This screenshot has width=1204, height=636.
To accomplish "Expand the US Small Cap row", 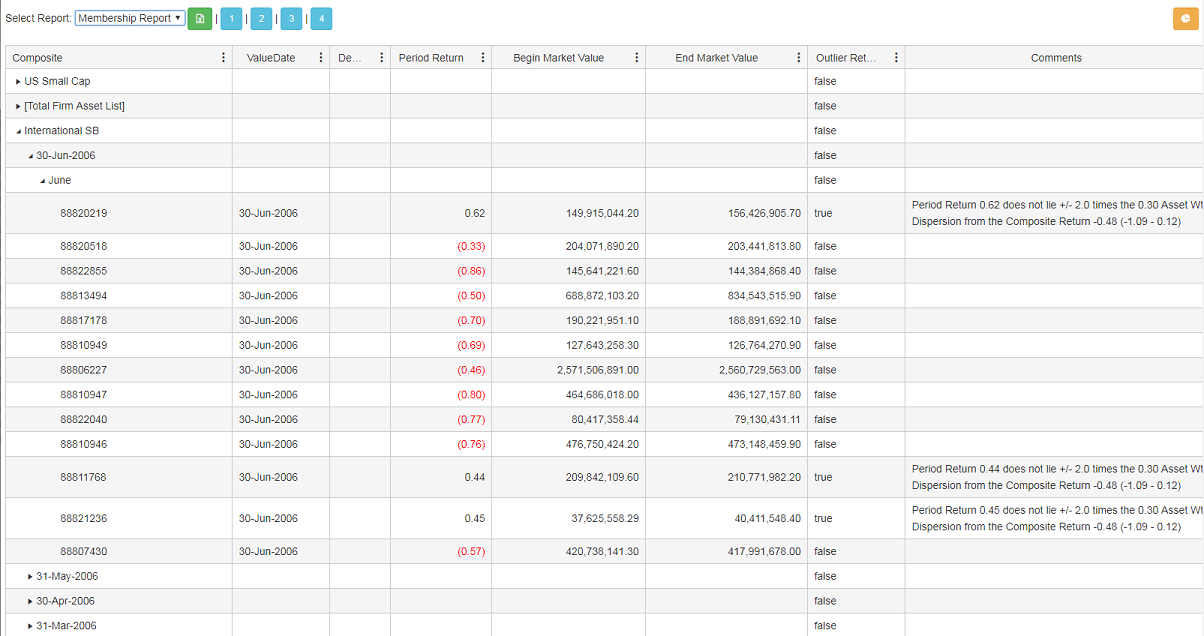I will point(18,81).
